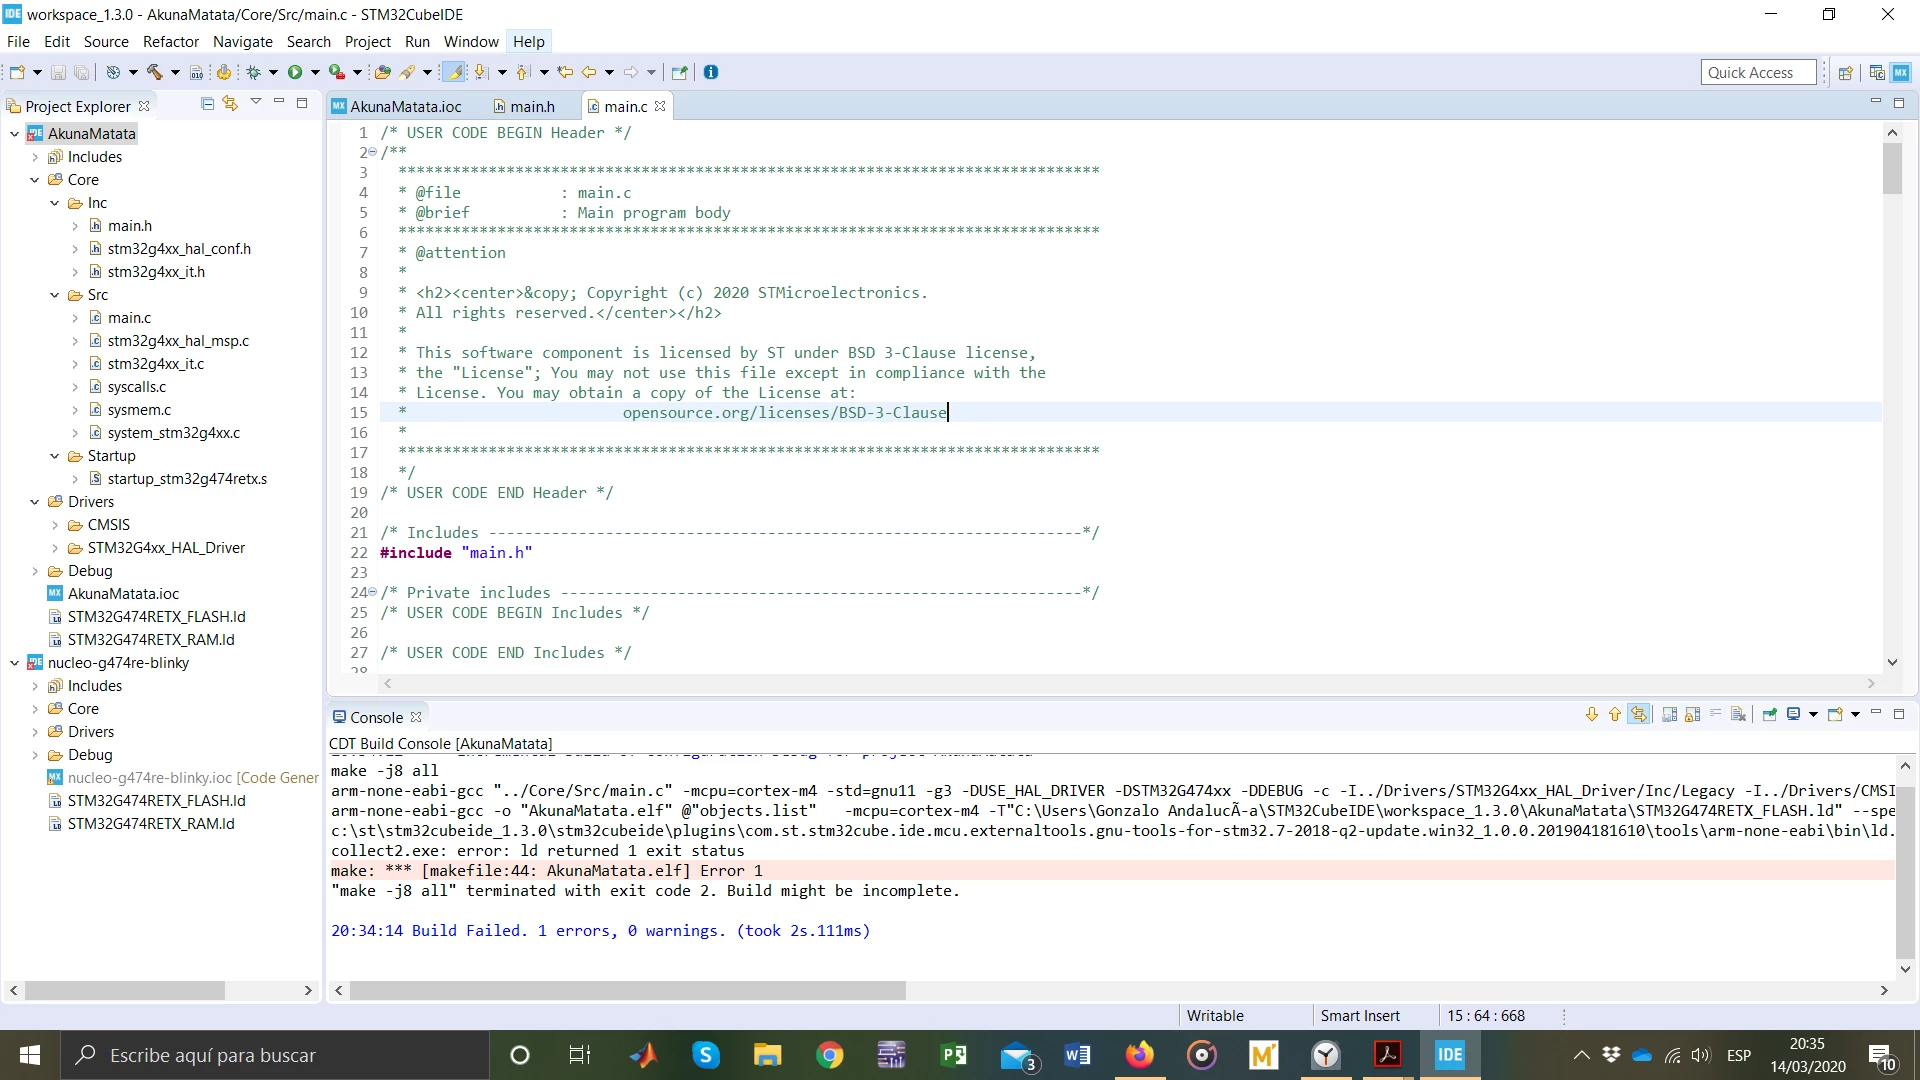This screenshot has height=1080, width=1920.
Task: Toggle Scroll Lock in the Console toolbar
Action: coord(1693,714)
